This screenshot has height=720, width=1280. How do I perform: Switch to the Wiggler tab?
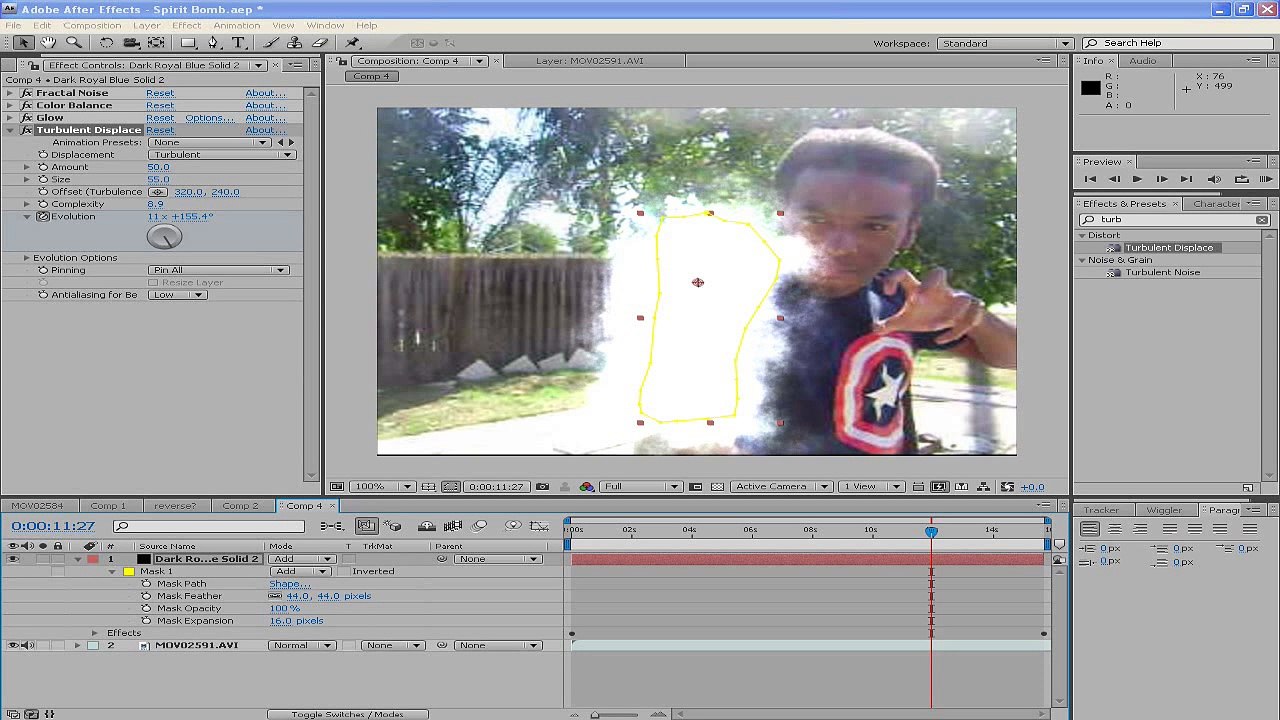pyautogui.click(x=1164, y=510)
